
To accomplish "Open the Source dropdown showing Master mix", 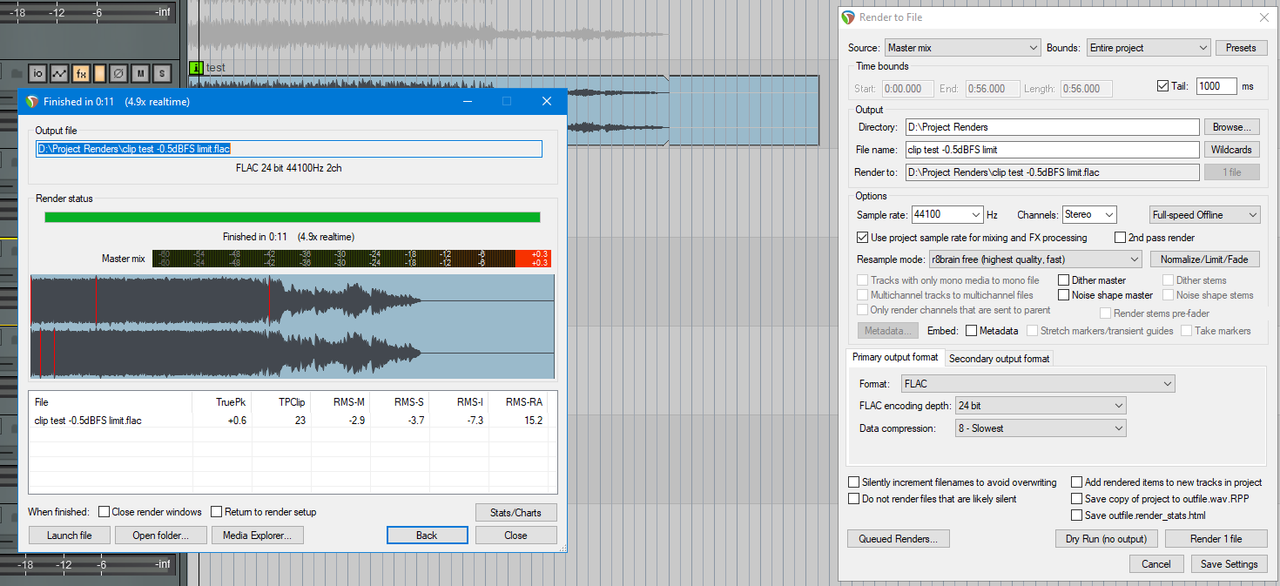I will coord(962,48).
